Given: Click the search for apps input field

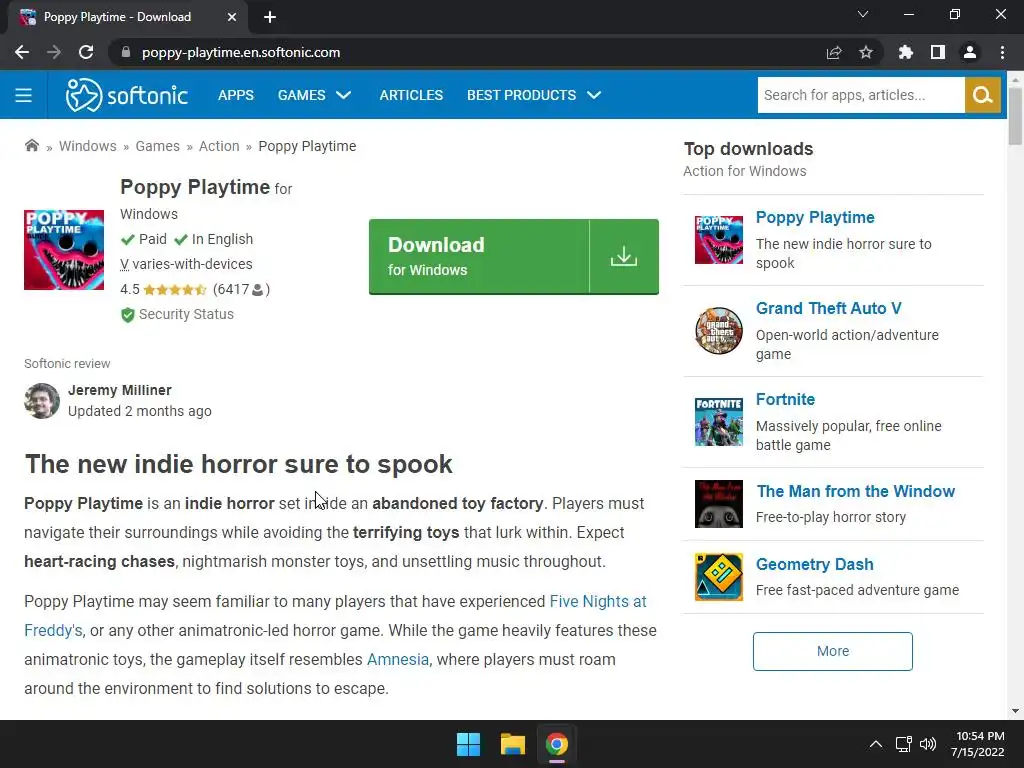Looking at the screenshot, I should (x=861, y=95).
